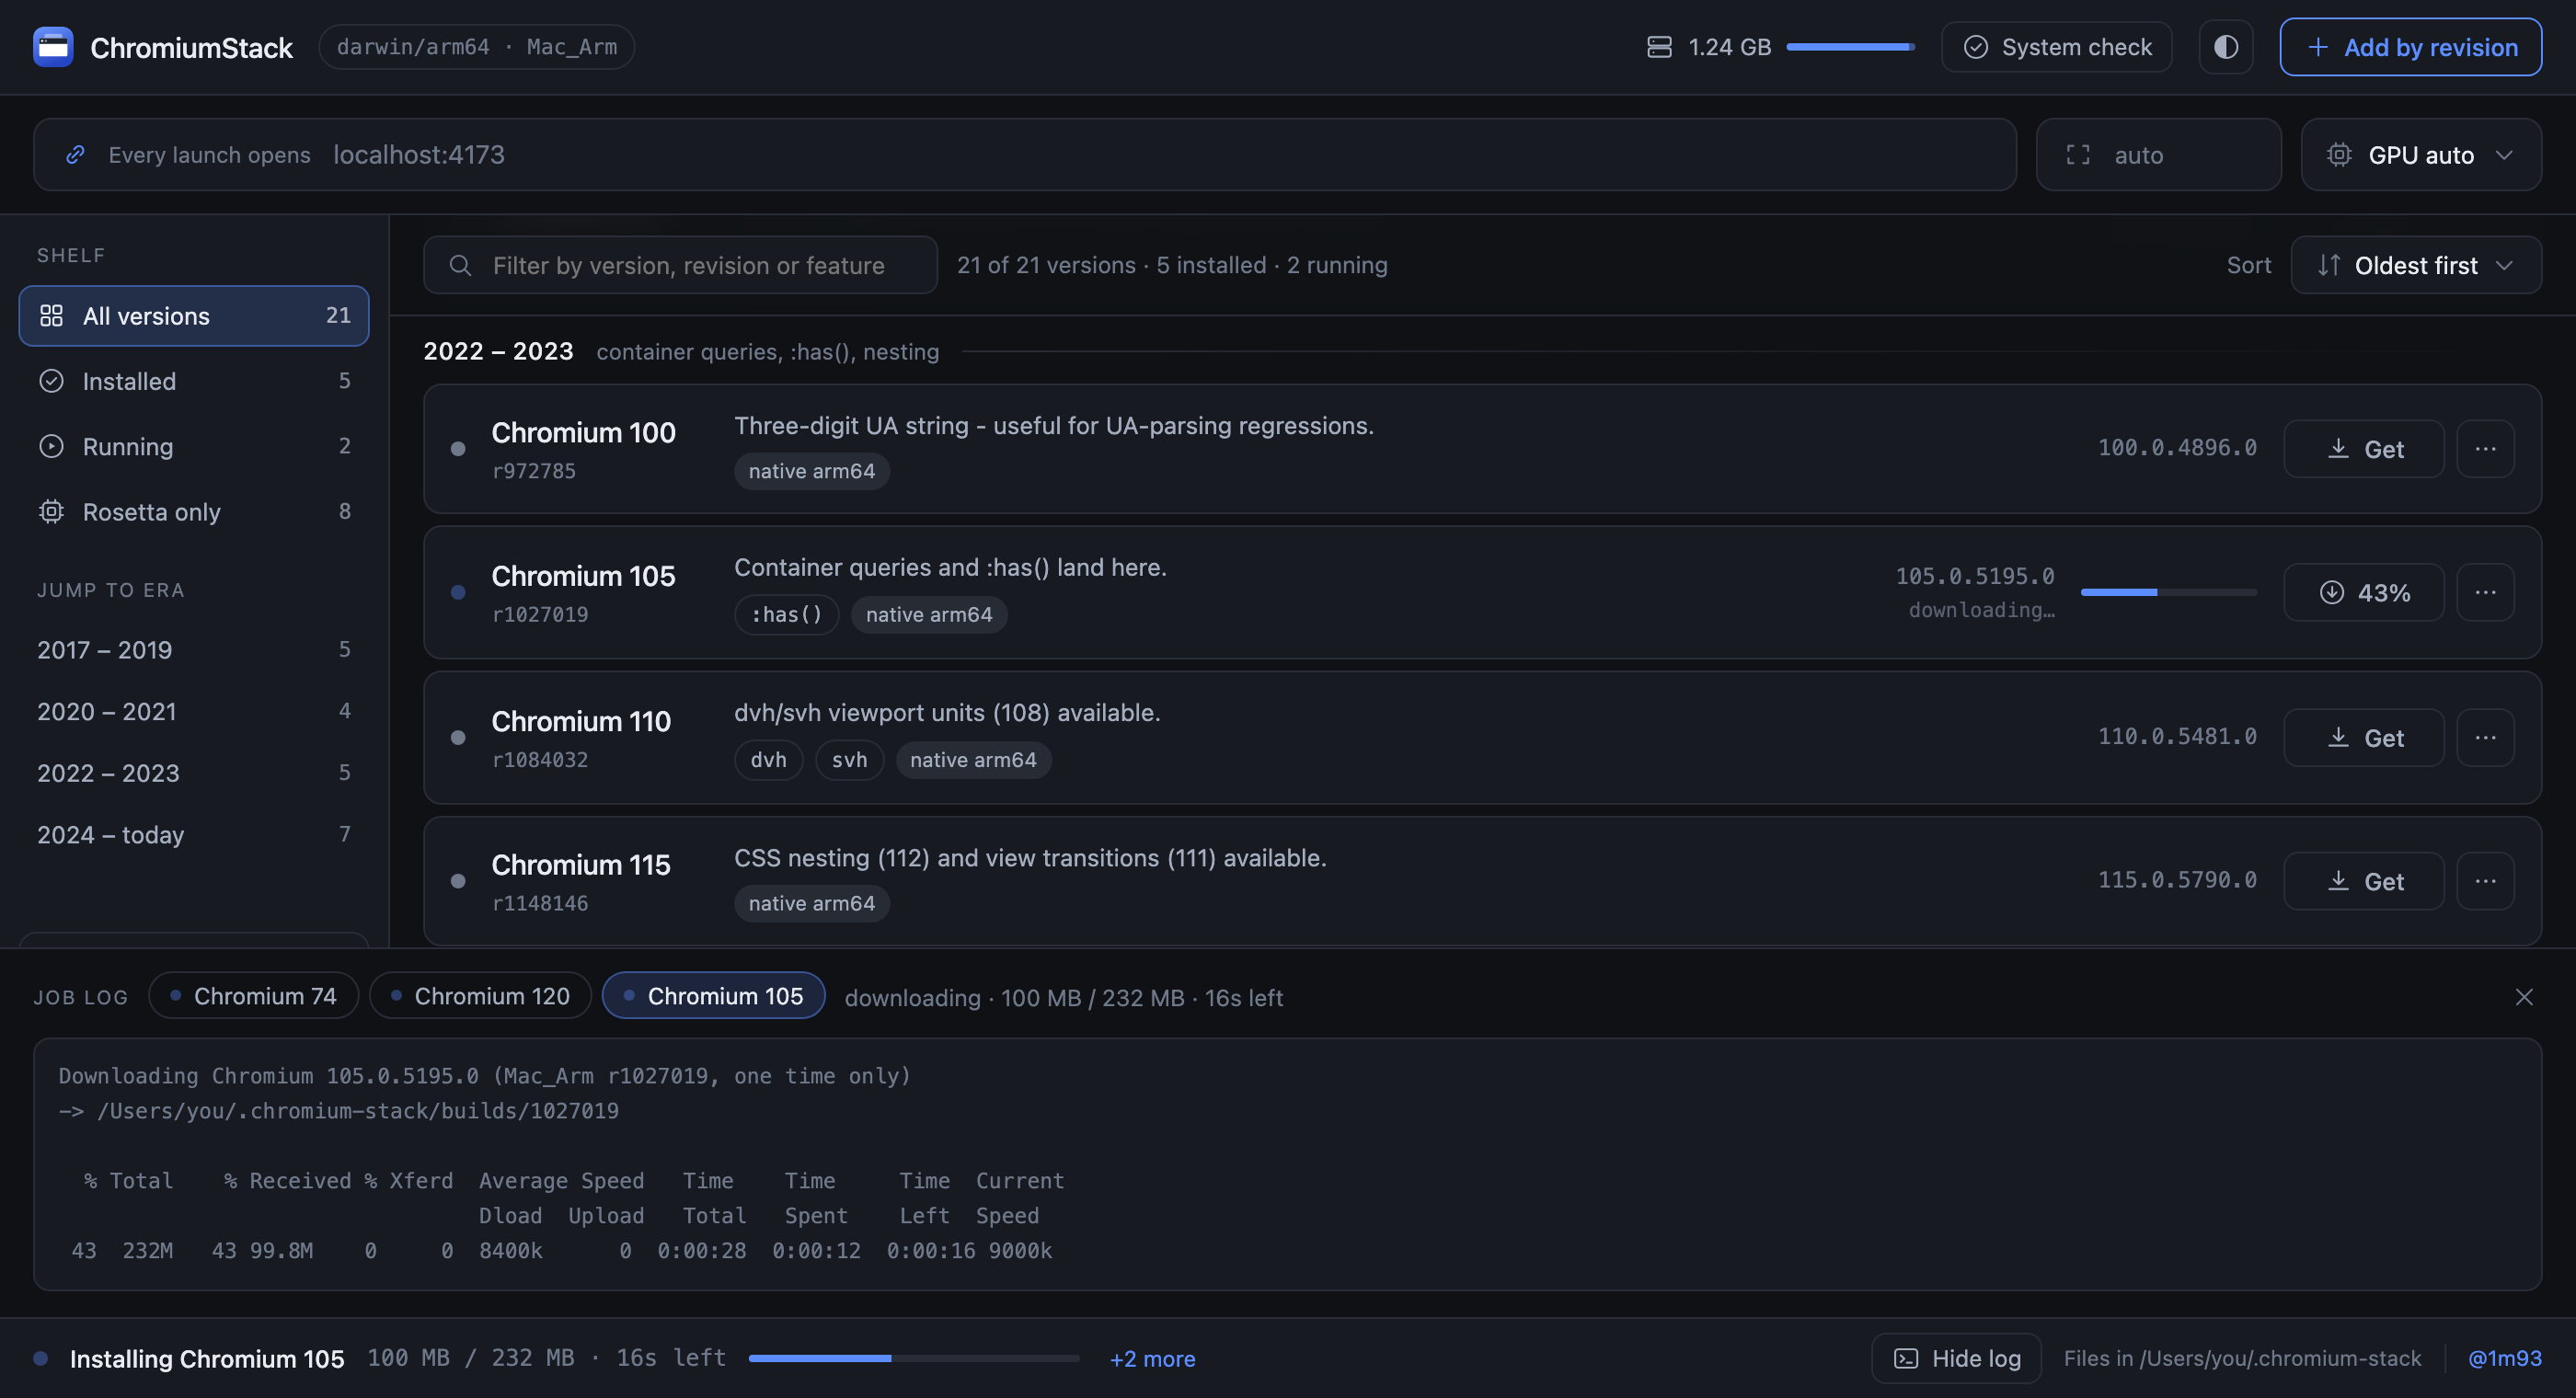
Task: Click the Installing Chromium 105 status text
Action: click(207, 1359)
